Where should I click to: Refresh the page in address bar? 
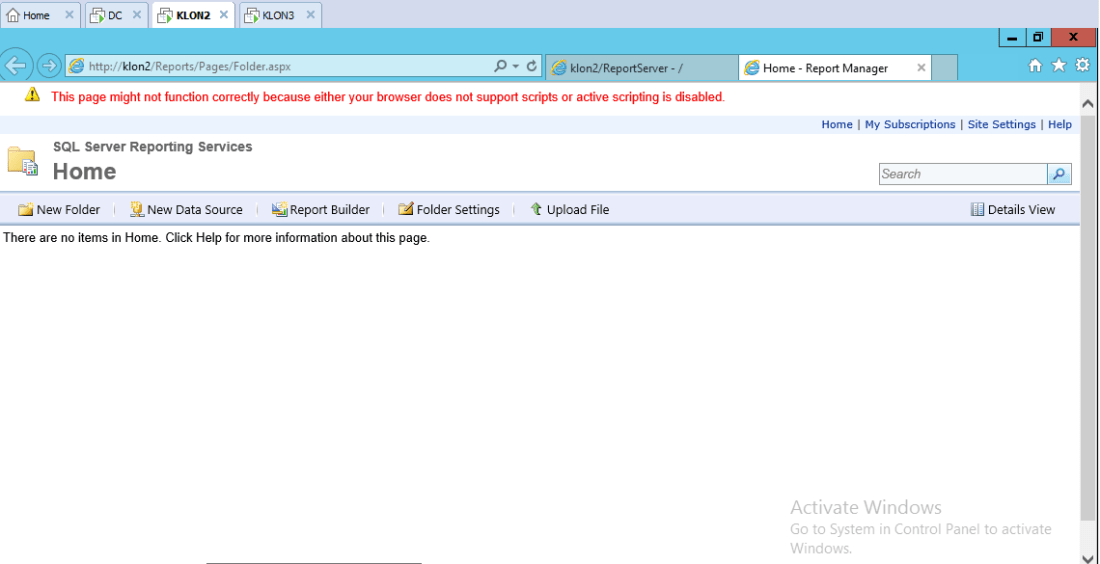(x=532, y=67)
